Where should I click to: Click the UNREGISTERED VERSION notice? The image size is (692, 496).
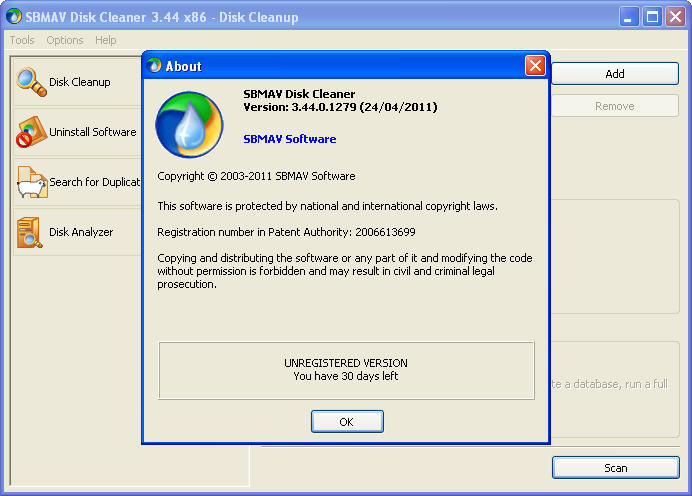click(x=346, y=363)
